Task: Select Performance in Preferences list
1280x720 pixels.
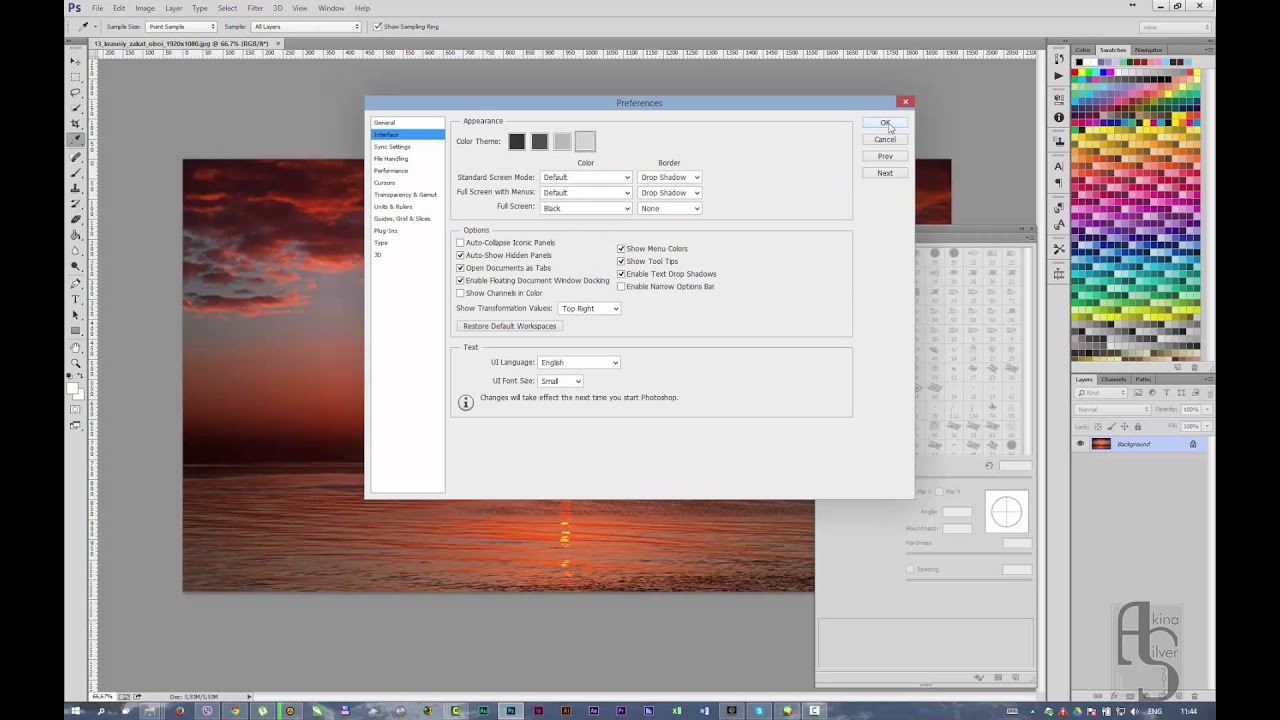Action: pyautogui.click(x=391, y=171)
